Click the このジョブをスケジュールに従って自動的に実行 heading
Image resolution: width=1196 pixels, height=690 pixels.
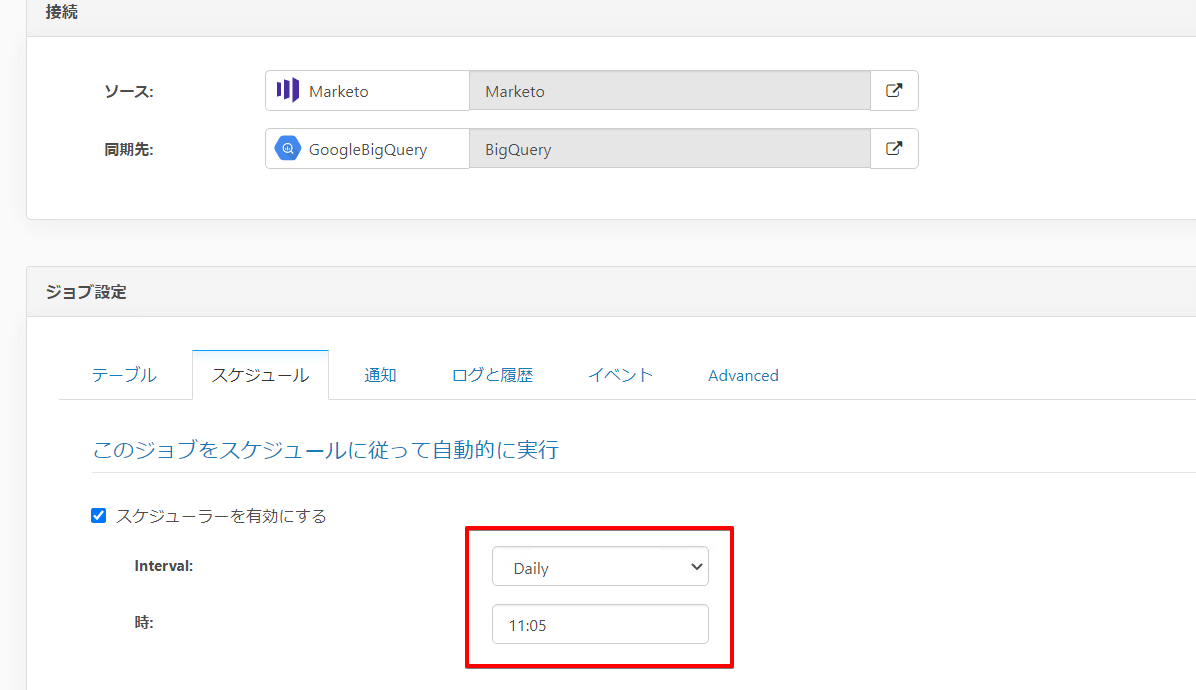pyautogui.click(x=325, y=449)
